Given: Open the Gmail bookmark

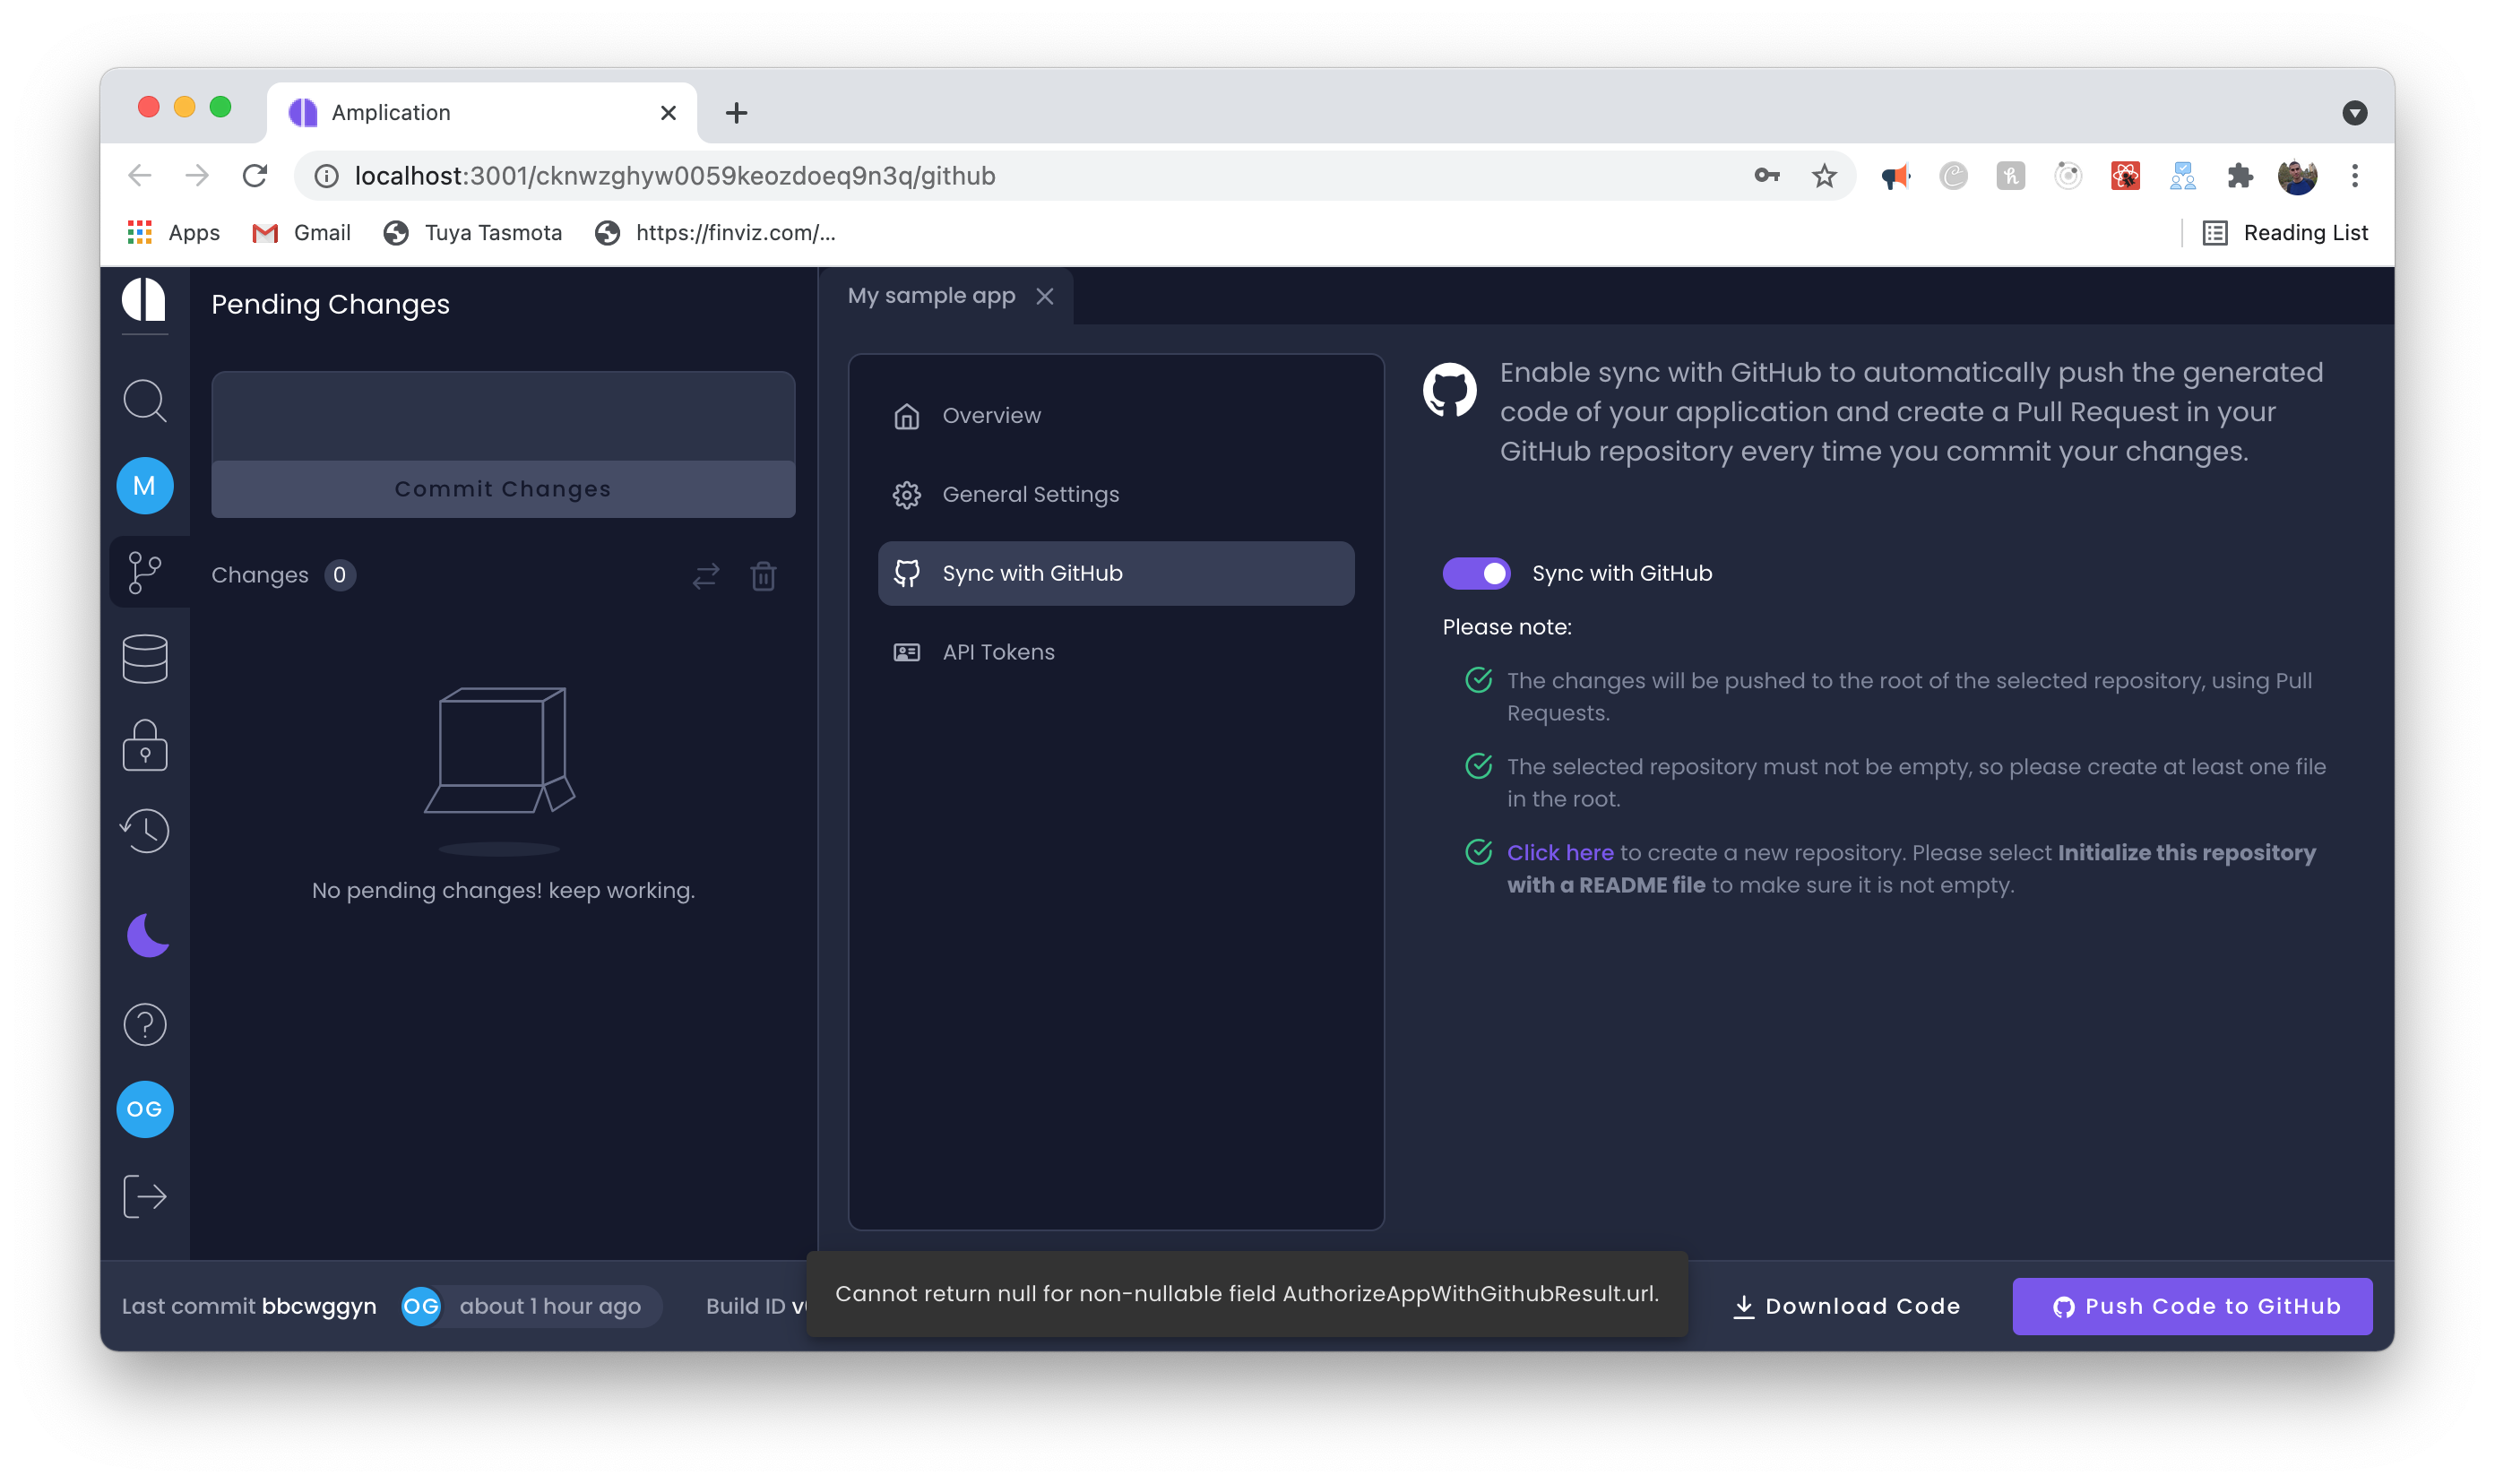Looking at the screenshot, I should pos(302,233).
